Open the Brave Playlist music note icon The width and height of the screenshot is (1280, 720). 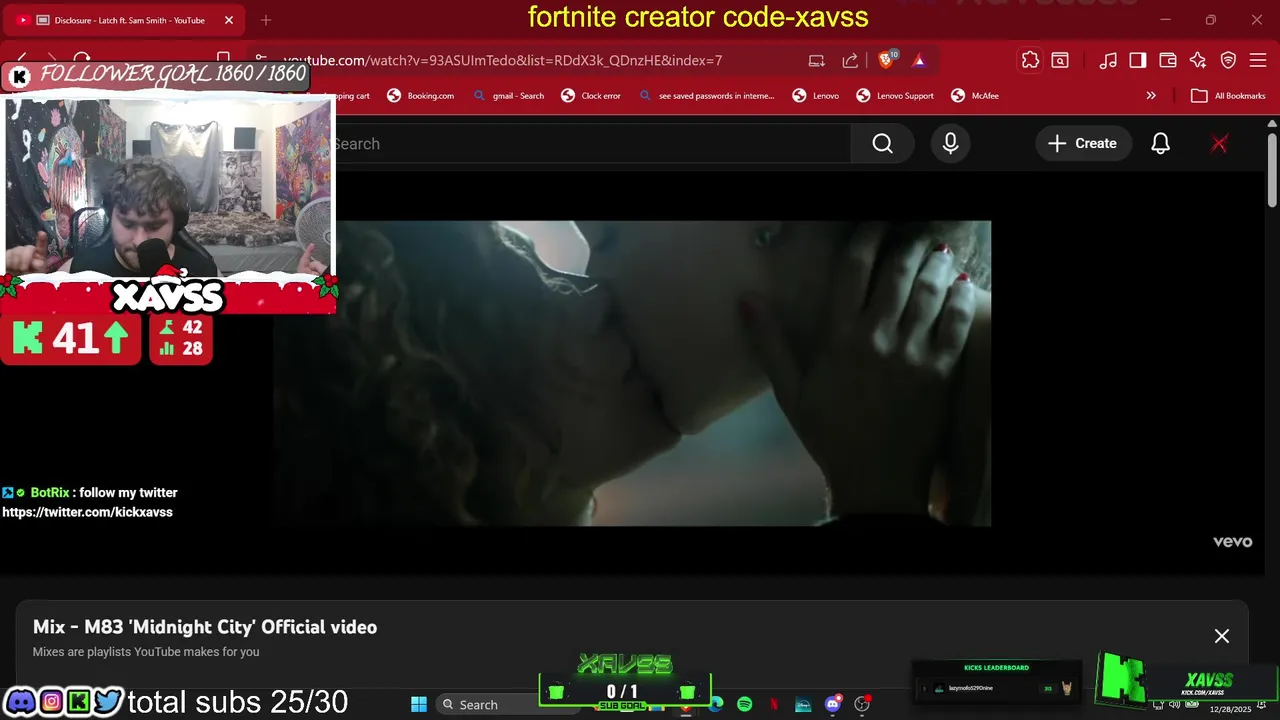pos(1108,60)
